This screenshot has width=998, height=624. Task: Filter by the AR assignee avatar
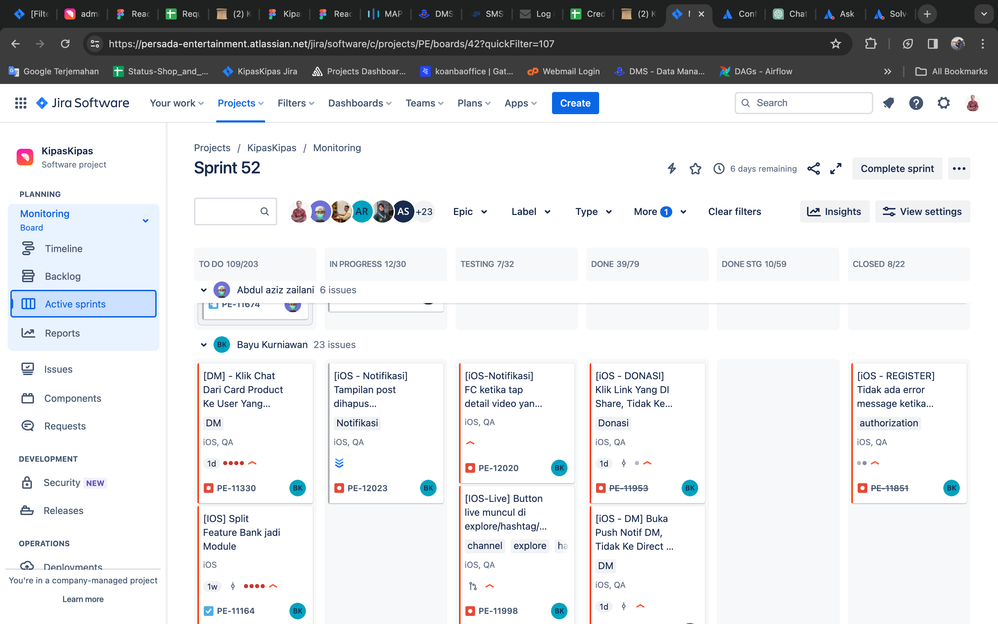click(362, 211)
